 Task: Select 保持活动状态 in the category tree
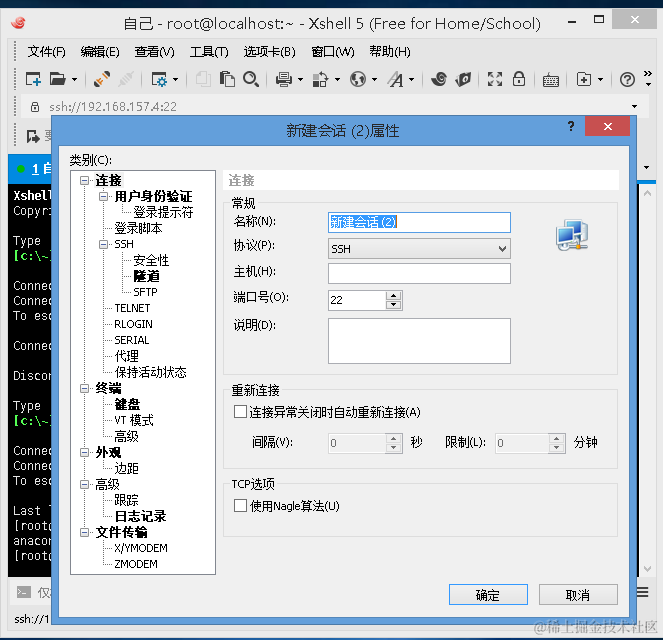151,372
